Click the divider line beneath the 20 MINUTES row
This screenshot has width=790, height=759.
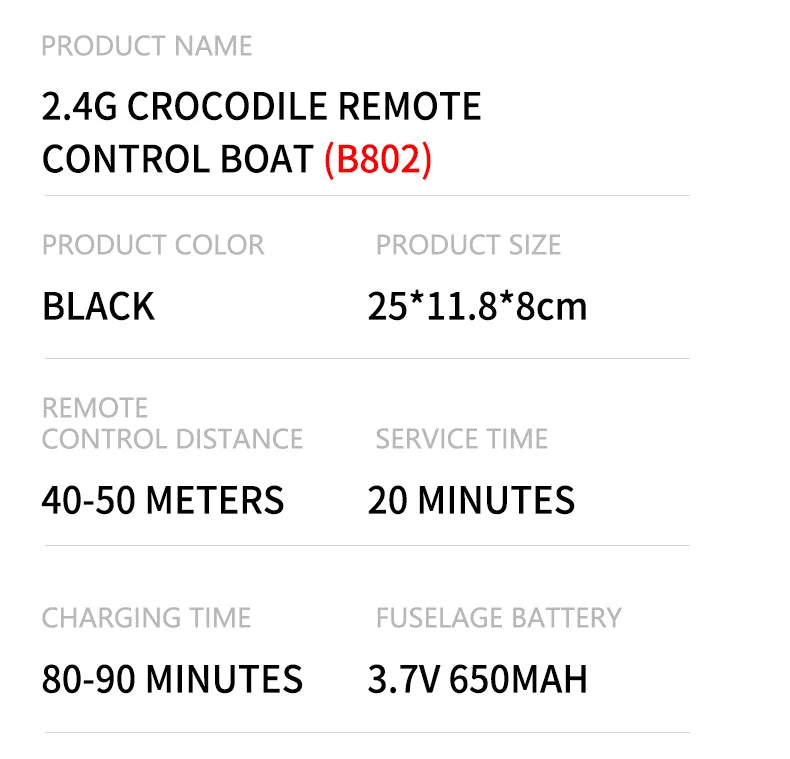click(x=366, y=545)
